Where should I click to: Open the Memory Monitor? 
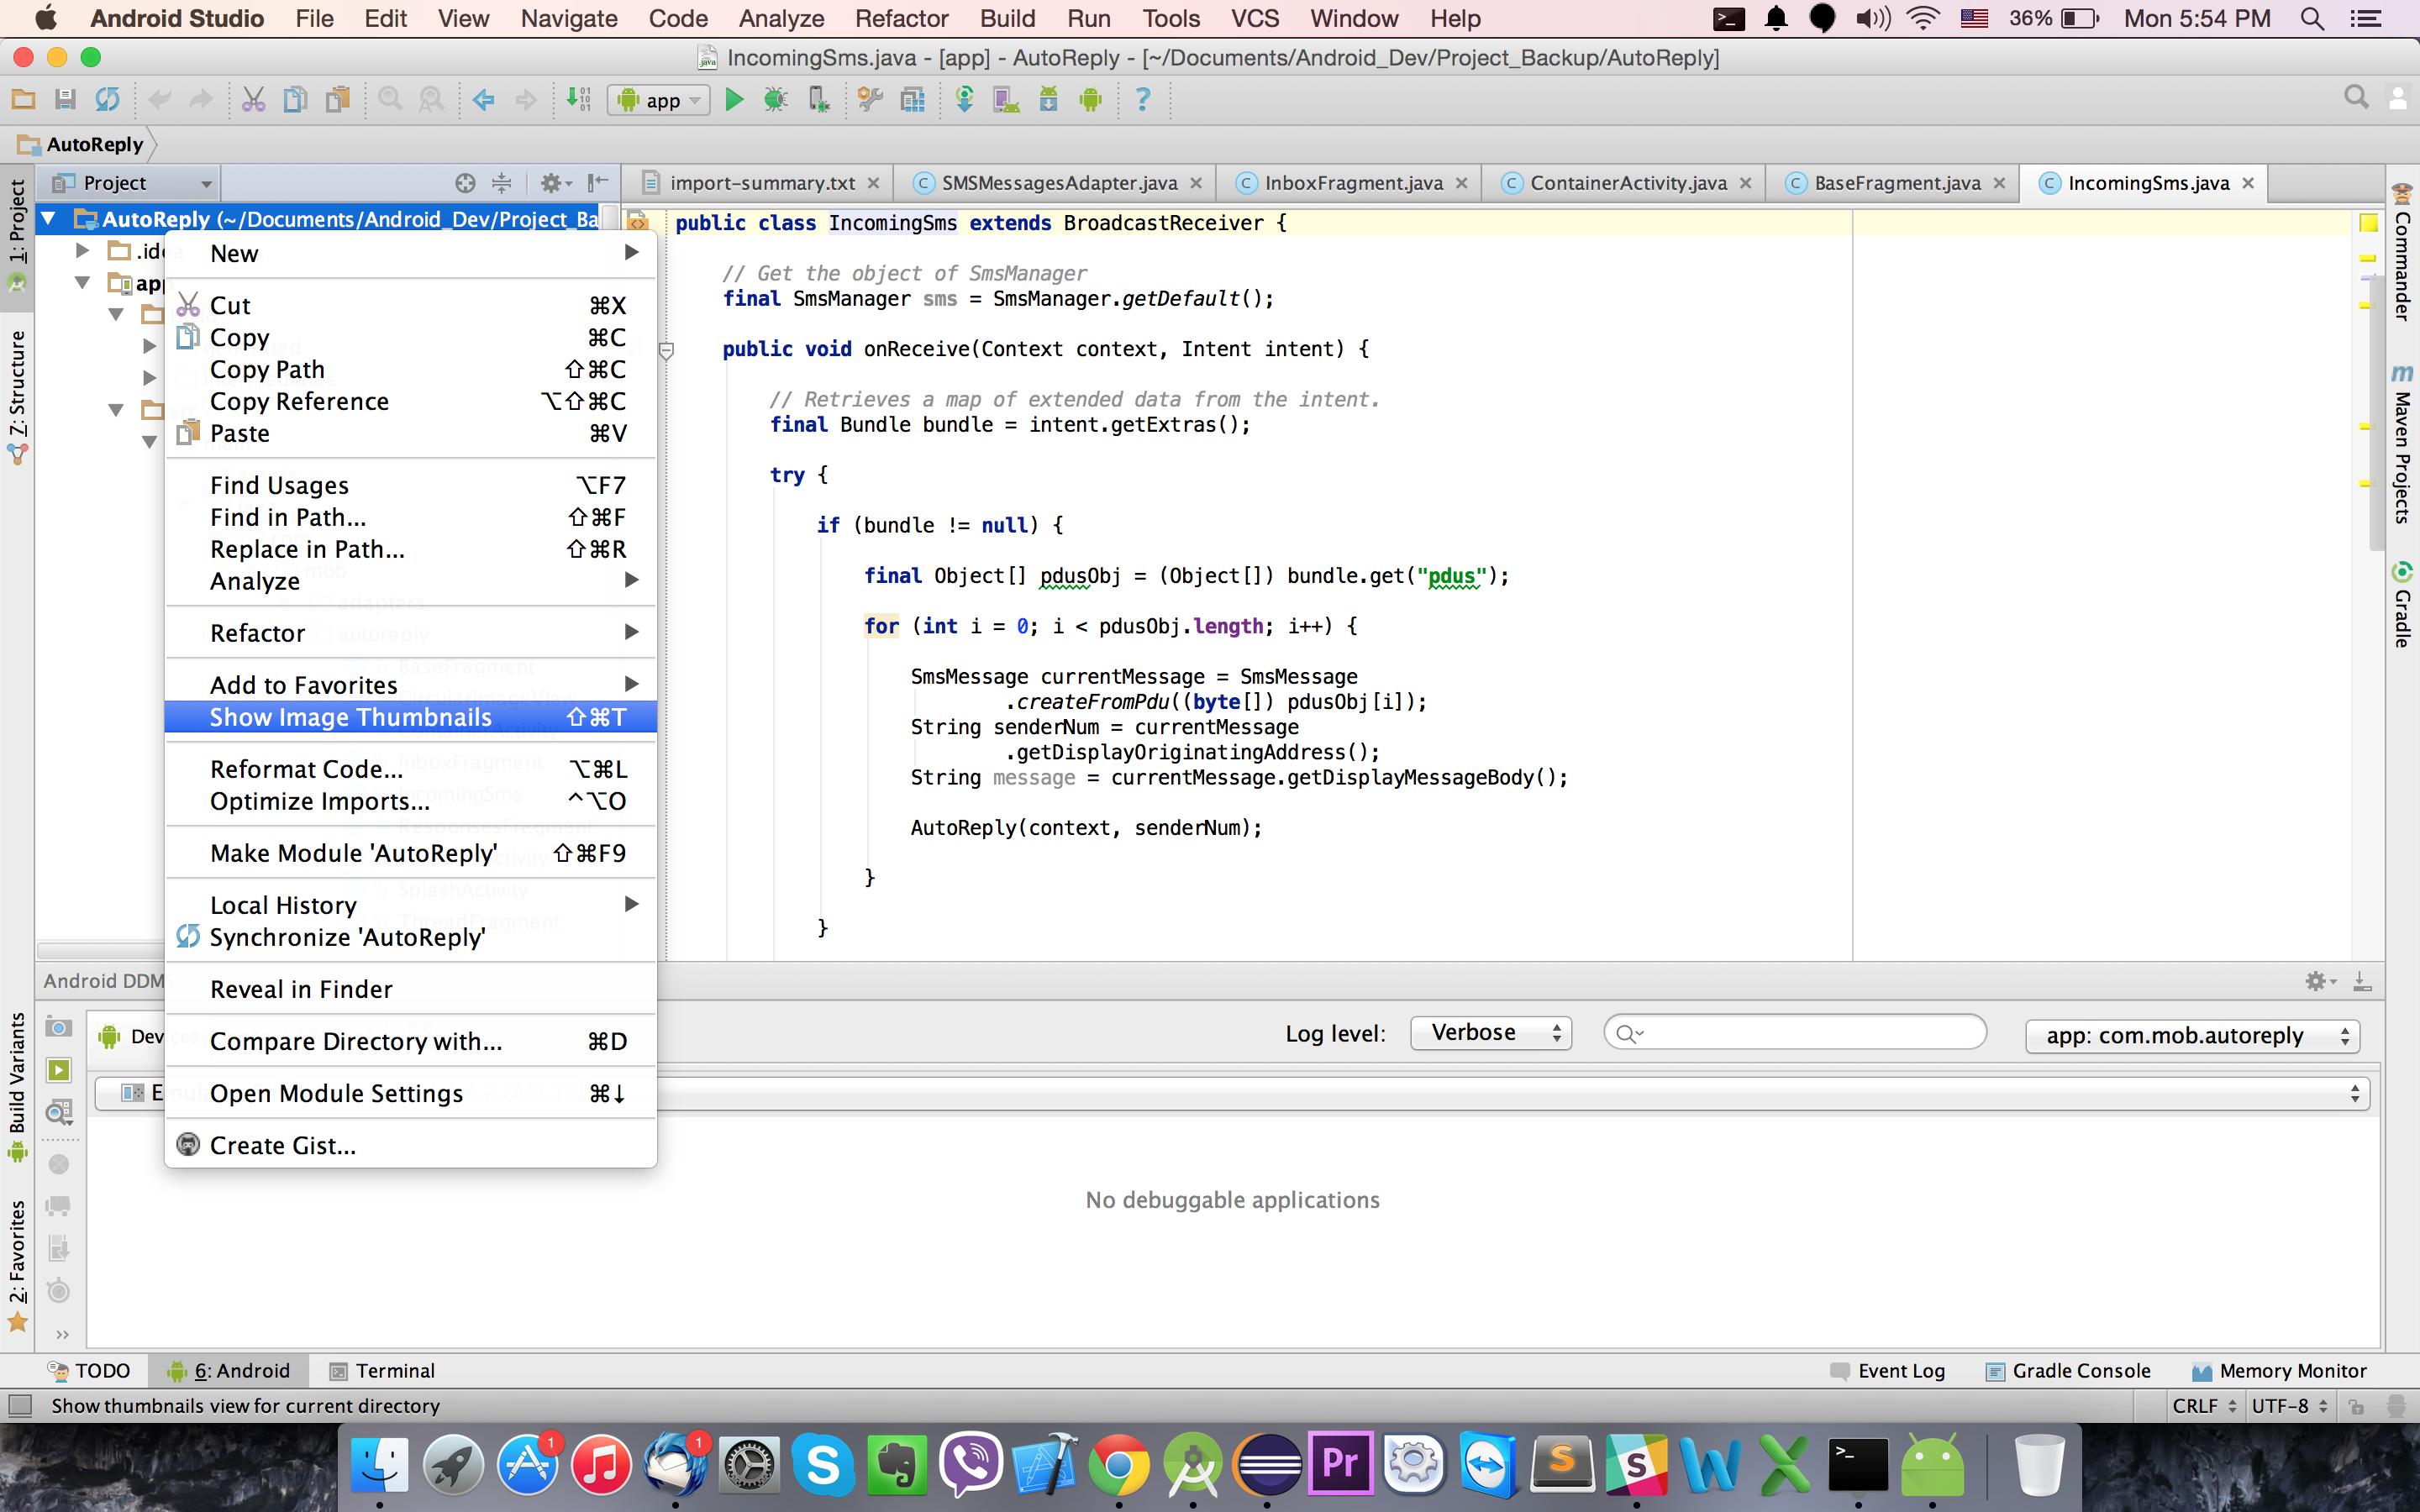pyautogui.click(x=2288, y=1370)
